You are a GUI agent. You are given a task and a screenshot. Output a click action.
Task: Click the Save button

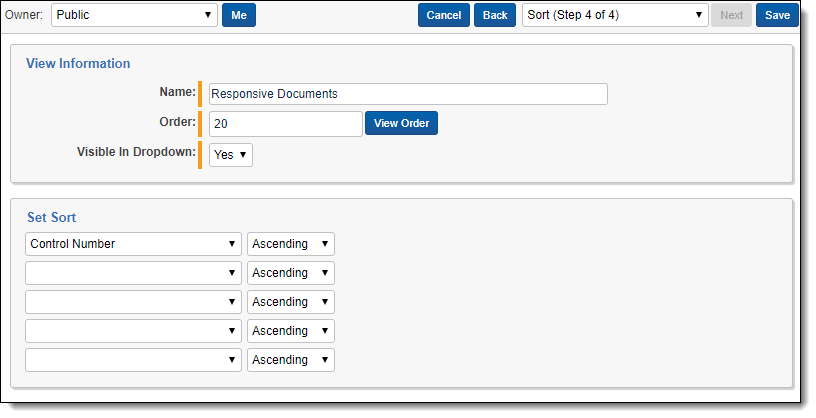tap(777, 15)
